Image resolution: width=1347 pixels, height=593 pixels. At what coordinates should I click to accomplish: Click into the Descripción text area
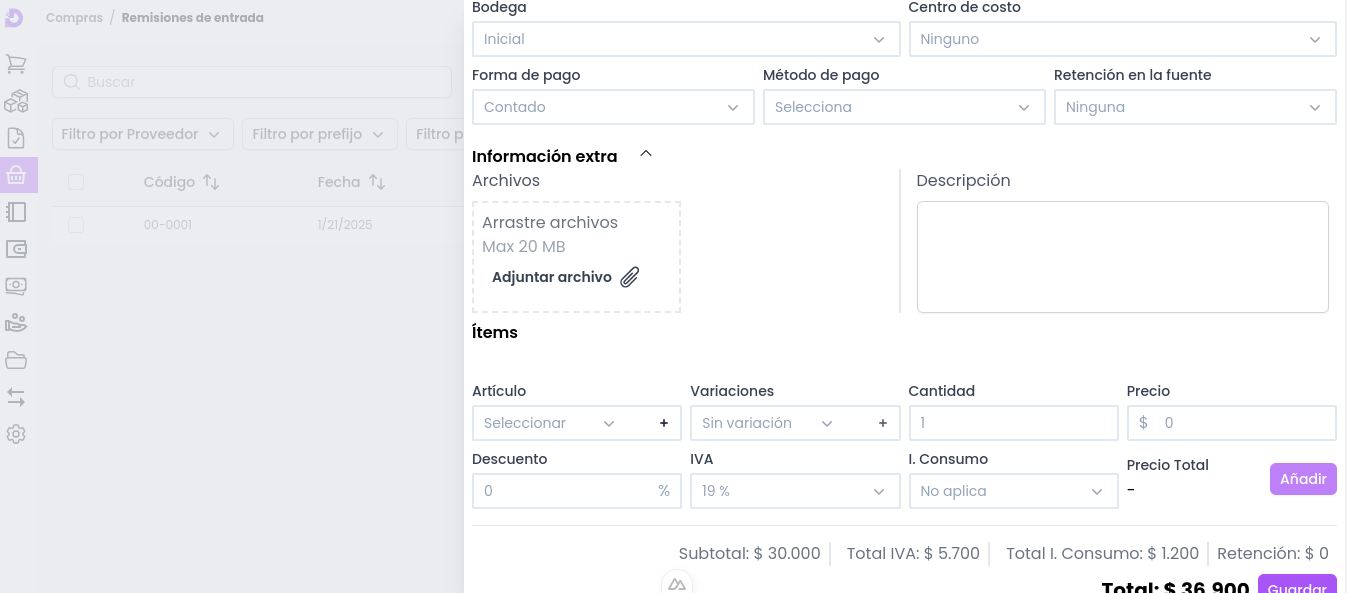[x=1122, y=257]
